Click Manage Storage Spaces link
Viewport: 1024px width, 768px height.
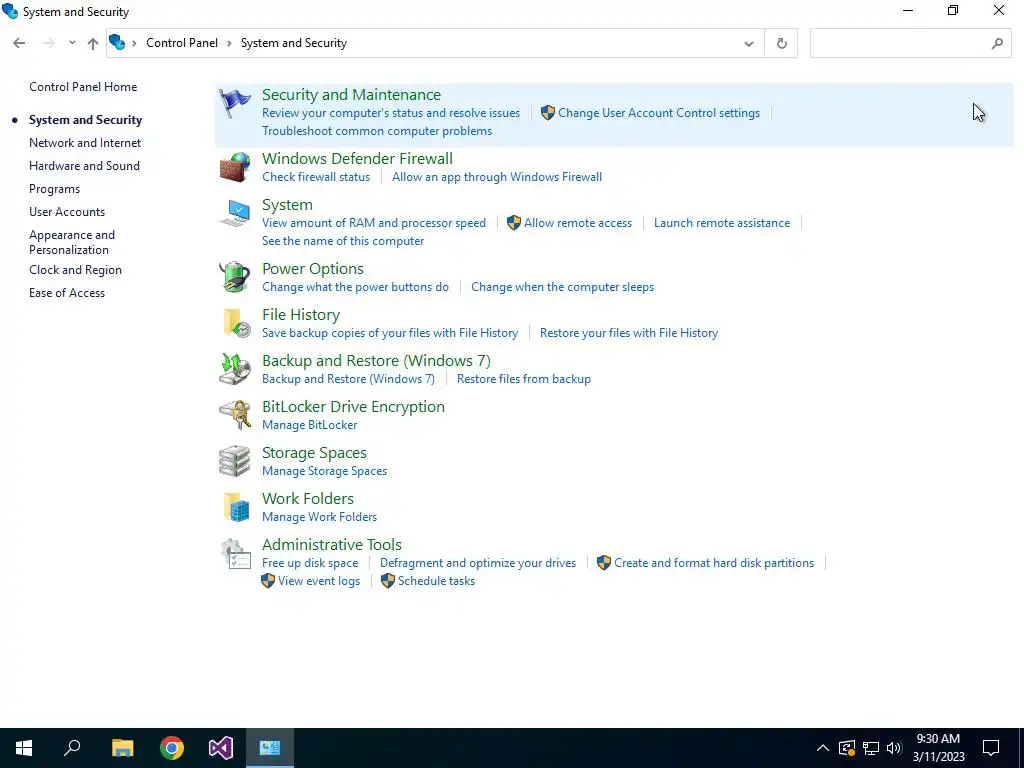(325, 471)
